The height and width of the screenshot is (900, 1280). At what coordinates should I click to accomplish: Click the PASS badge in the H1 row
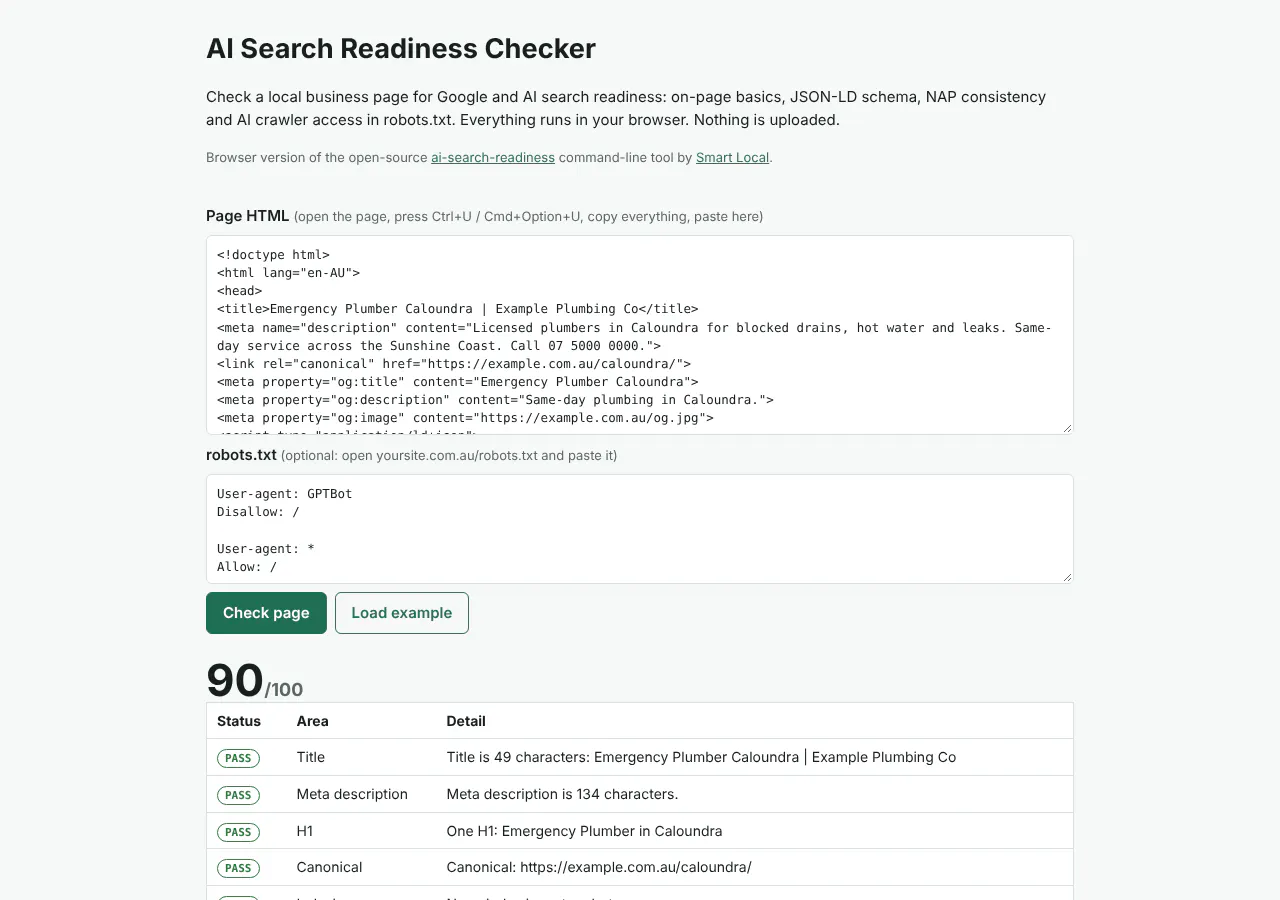click(x=238, y=832)
